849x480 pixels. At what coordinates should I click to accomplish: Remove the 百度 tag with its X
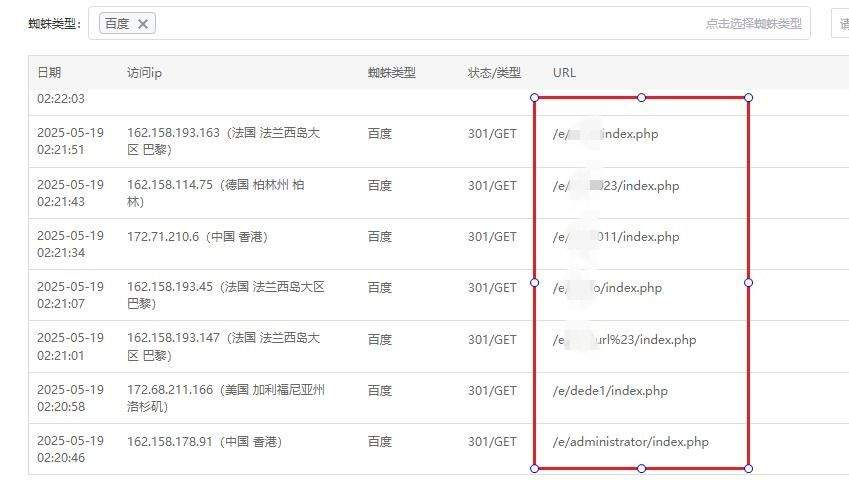(x=142, y=24)
